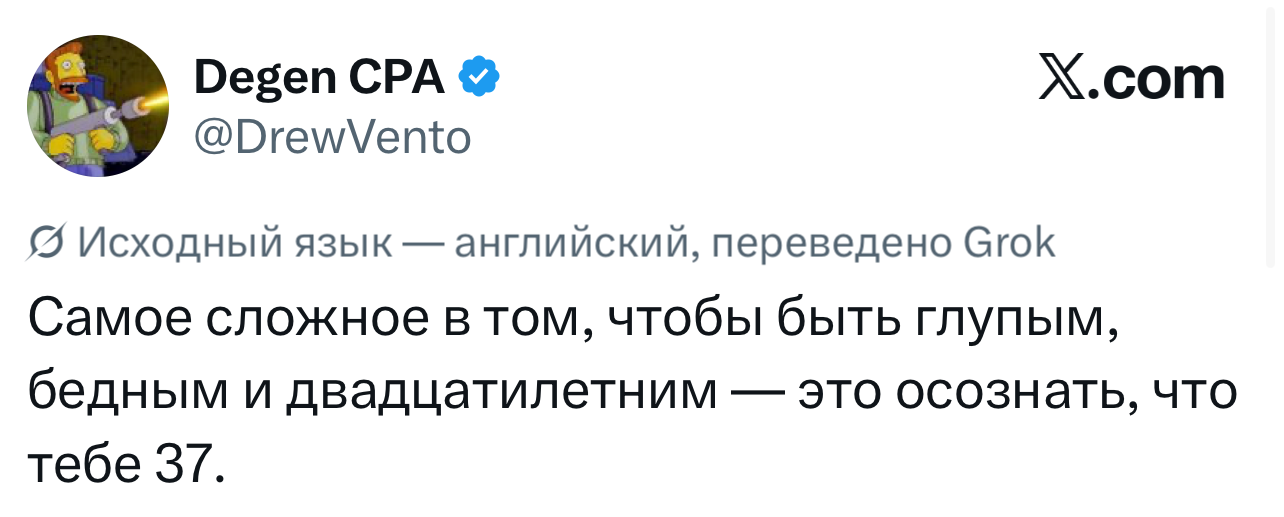Viewport: 1284px width, 517px height.
Task: Open the Degen CPA profile avatar
Action: [98, 106]
